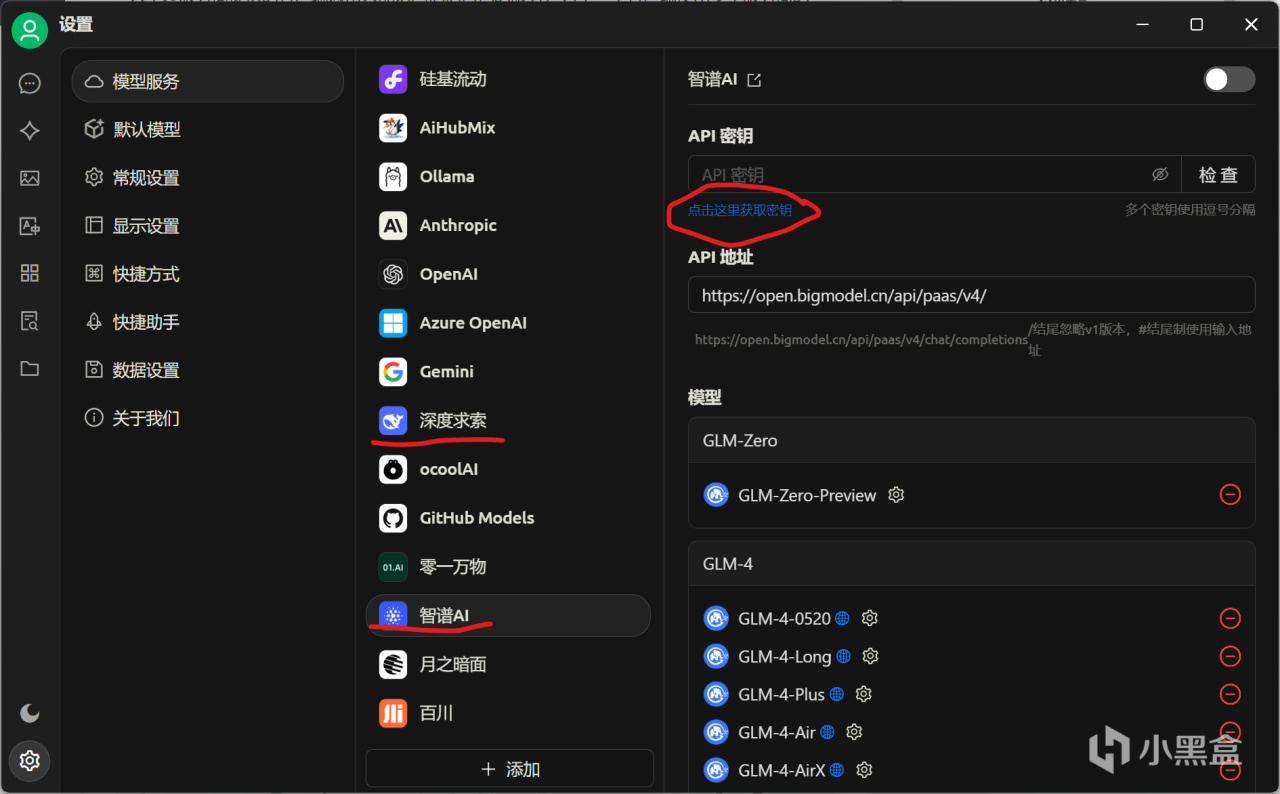1280x794 pixels.
Task: Click the web globe icon beside GLM-4-AirX
Action: 837,770
